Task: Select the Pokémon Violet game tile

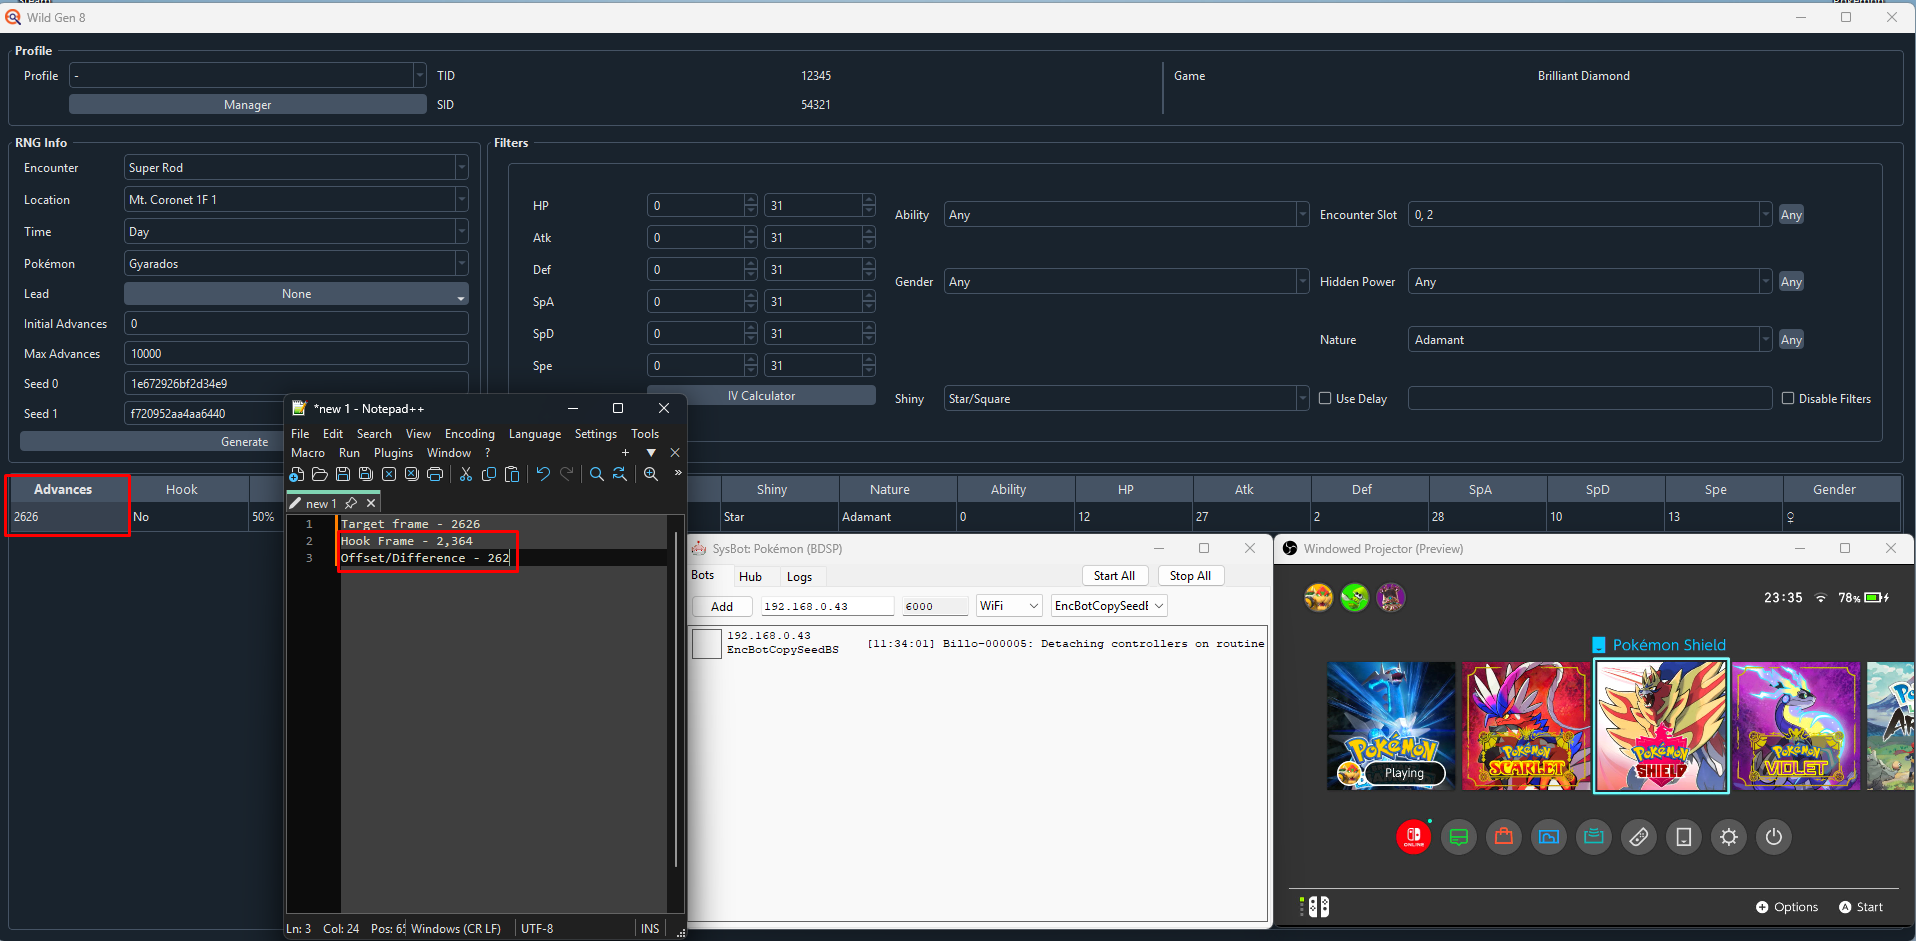Action: pos(1797,726)
